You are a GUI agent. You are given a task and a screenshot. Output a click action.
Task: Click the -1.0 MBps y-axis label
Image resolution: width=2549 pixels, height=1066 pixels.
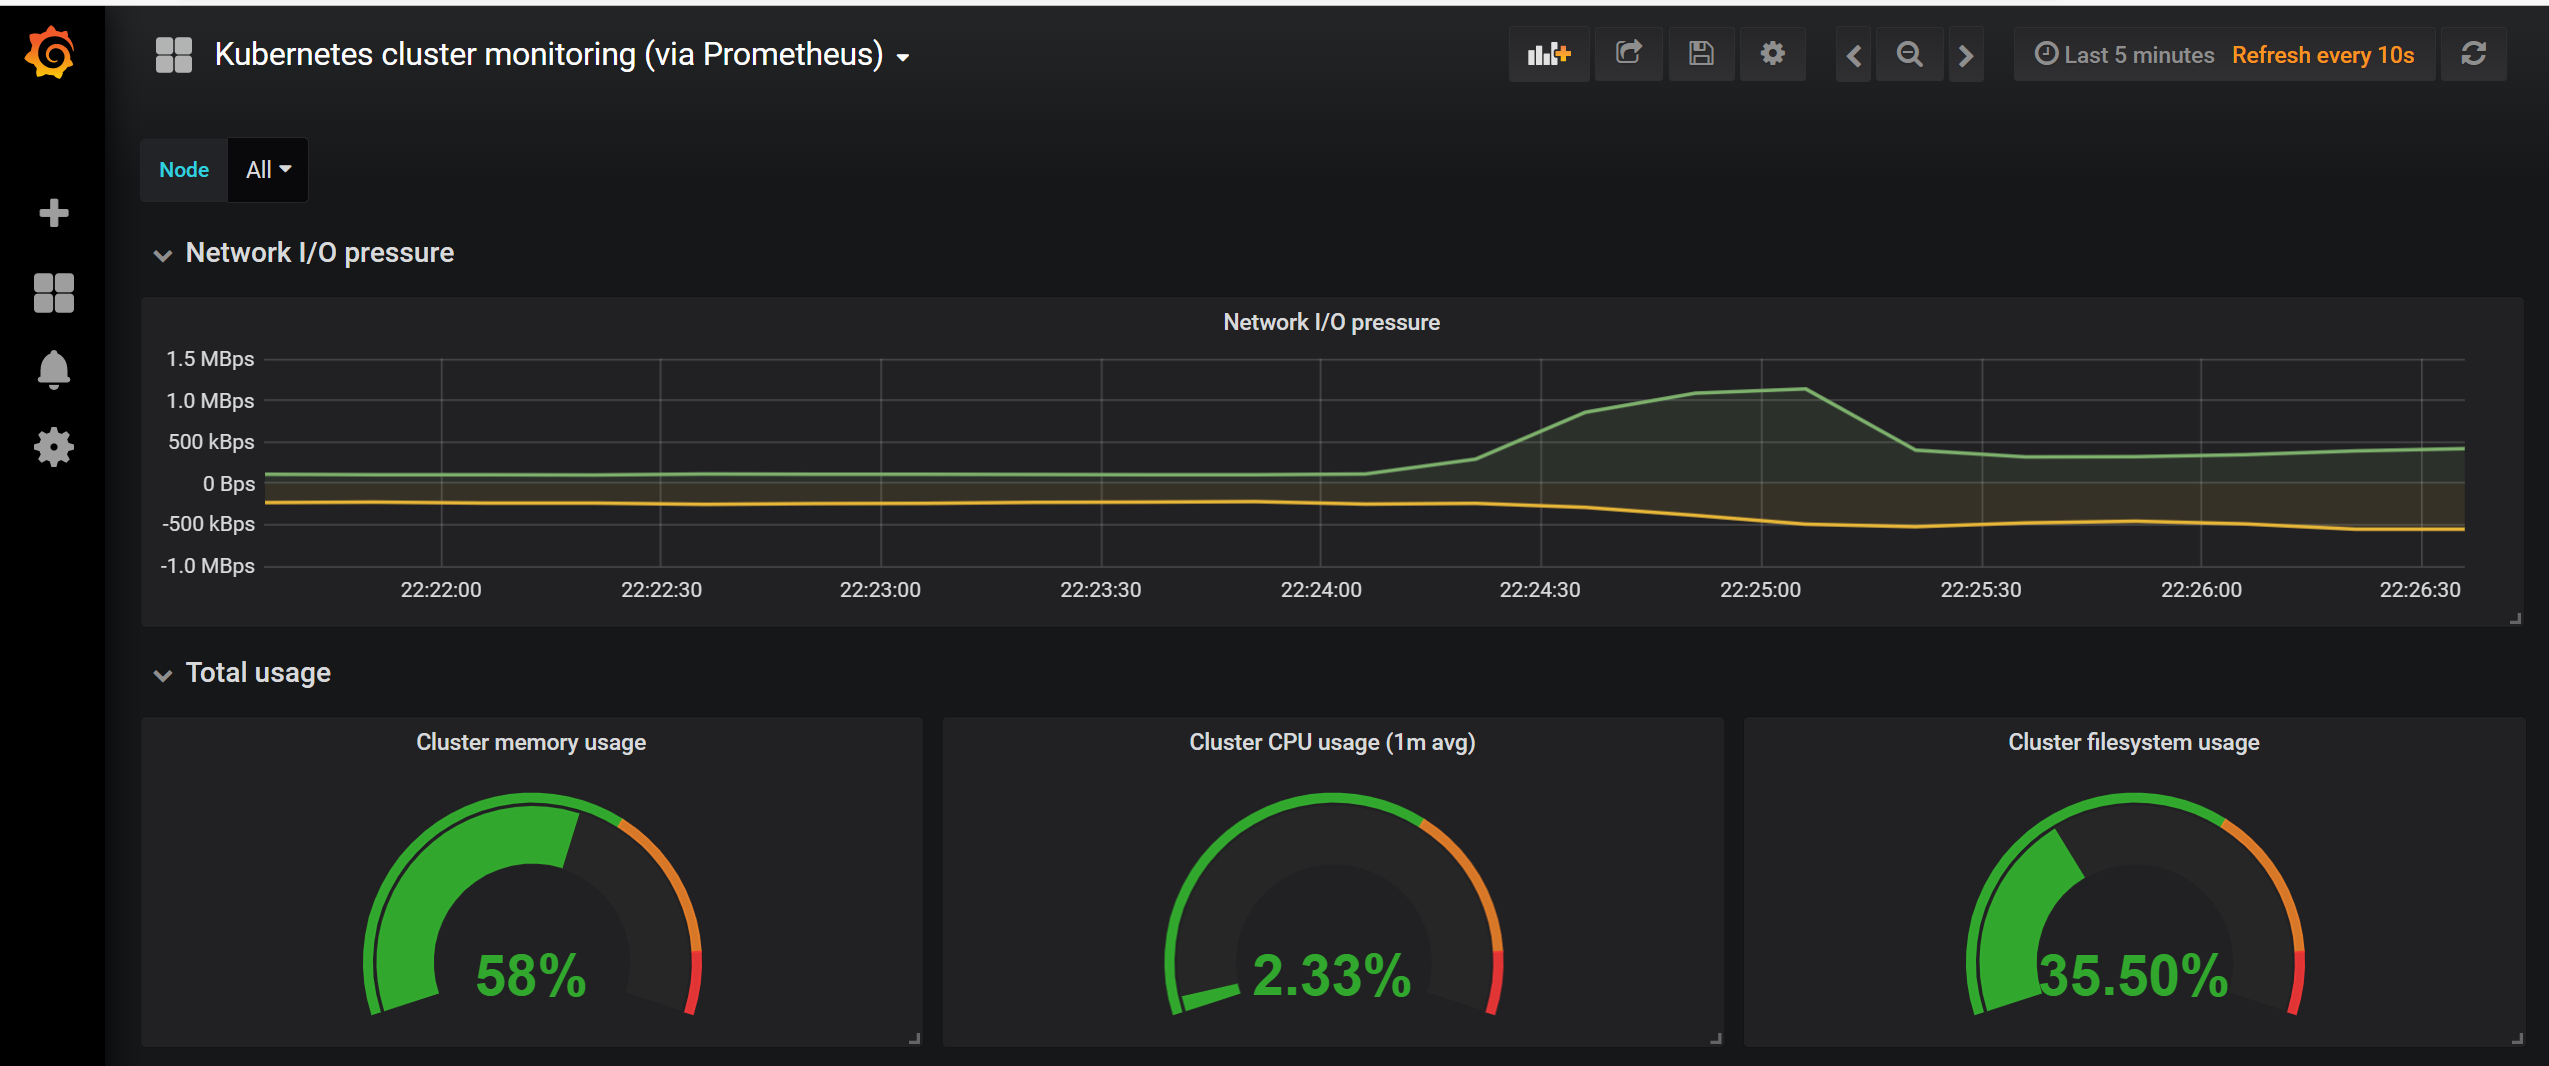pyautogui.click(x=207, y=566)
